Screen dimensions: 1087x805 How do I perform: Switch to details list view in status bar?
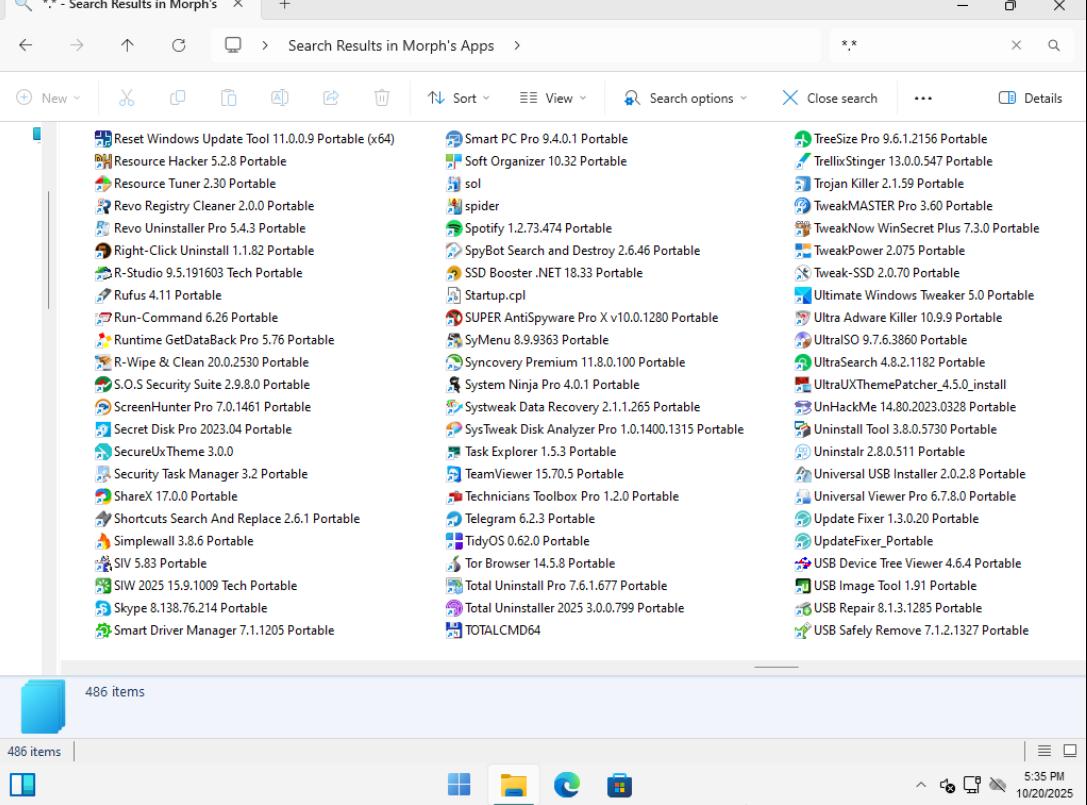pos(1043,751)
